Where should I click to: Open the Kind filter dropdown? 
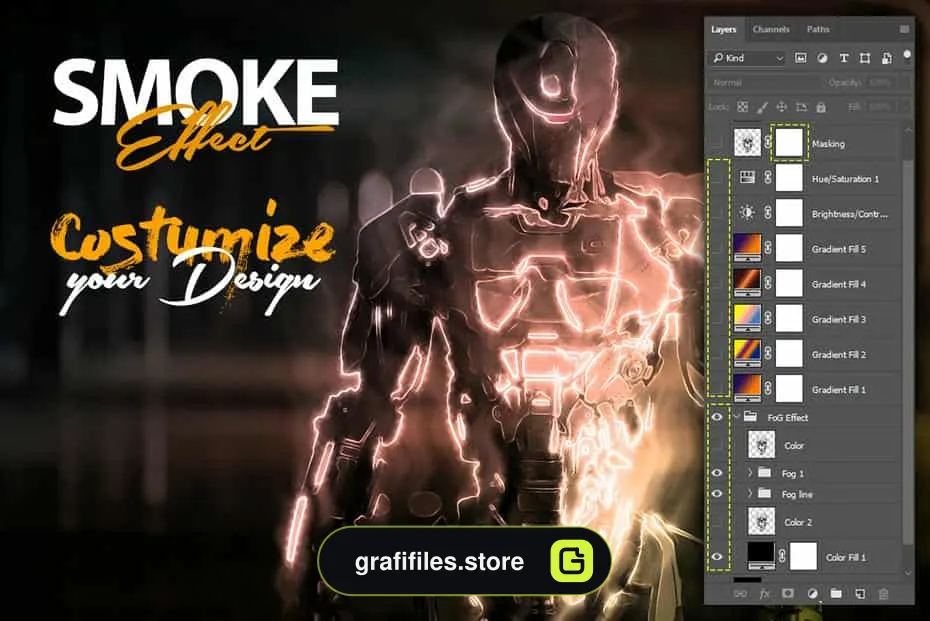749,58
